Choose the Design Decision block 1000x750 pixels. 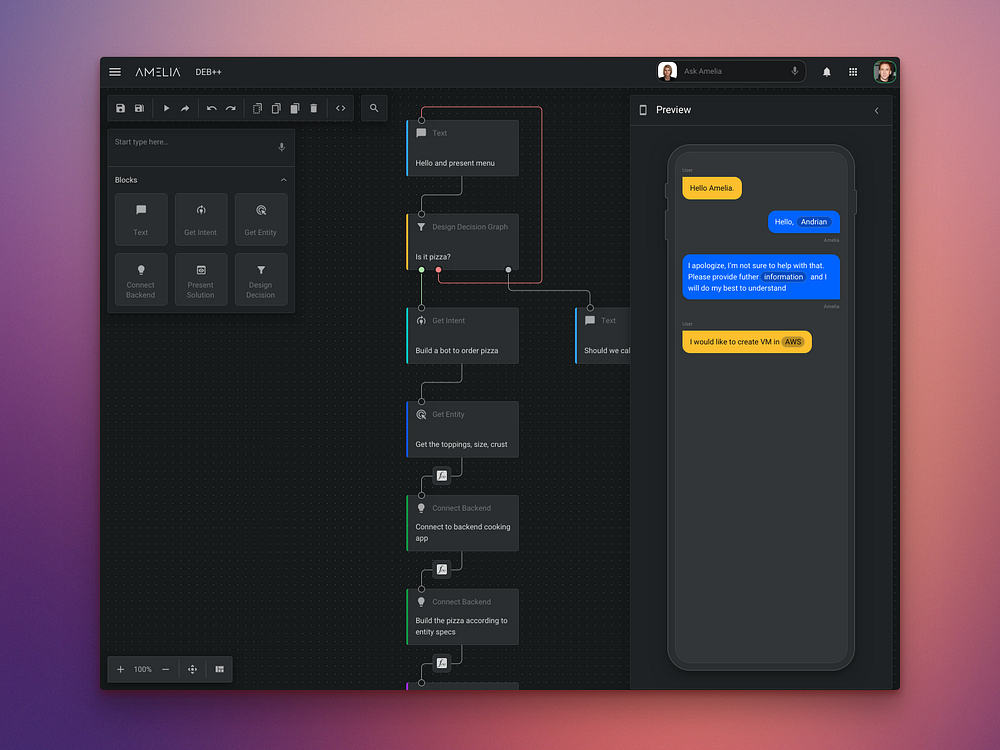[x=261, y=279]
